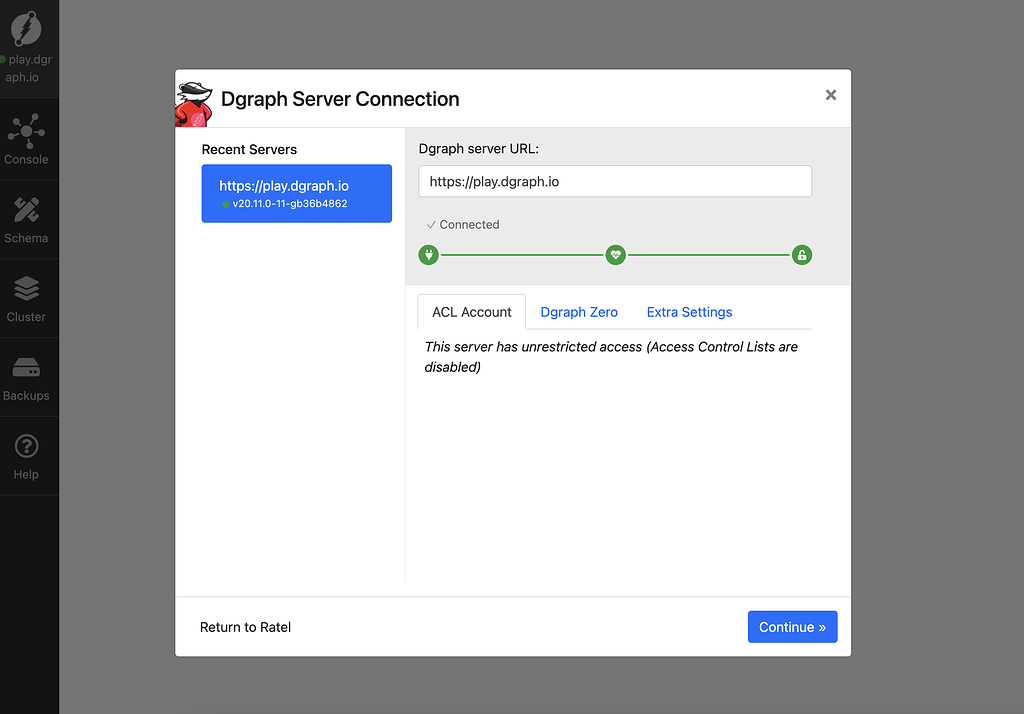This screenshot has width=1024, height=714.
Task: Click the plug connection step icon
Action: (428, 255)
